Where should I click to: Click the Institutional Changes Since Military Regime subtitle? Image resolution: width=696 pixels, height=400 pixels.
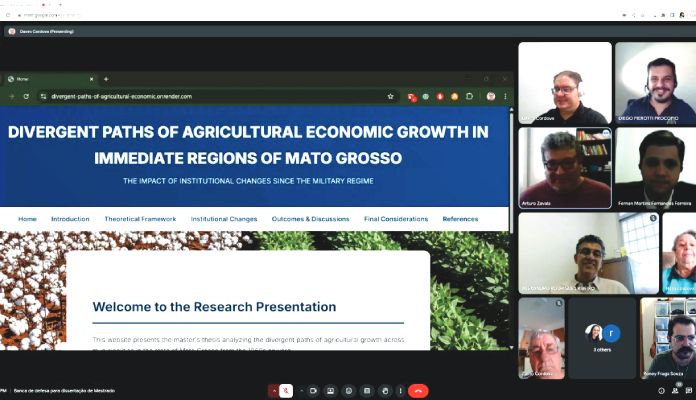tap(248, 181)
